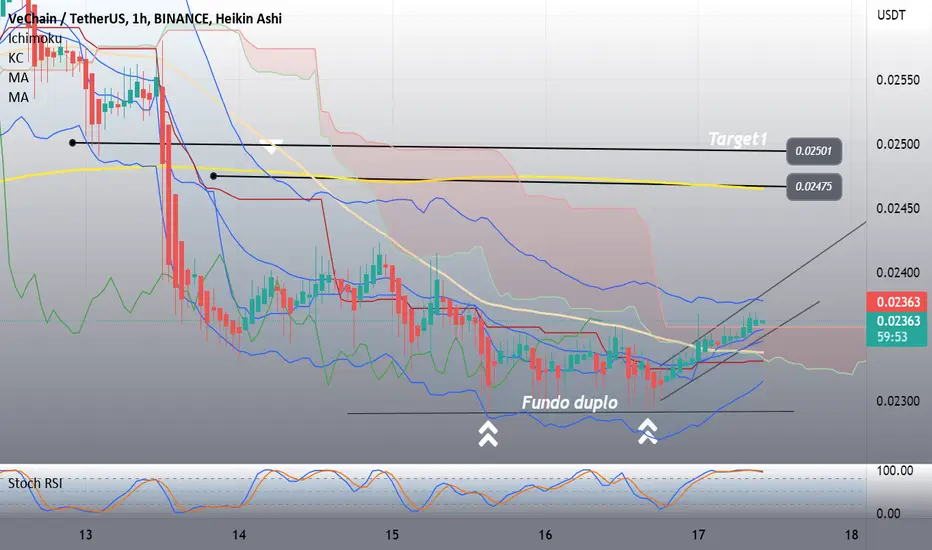
Task: Click the Target1 annotation text
Action: point(738,139)
